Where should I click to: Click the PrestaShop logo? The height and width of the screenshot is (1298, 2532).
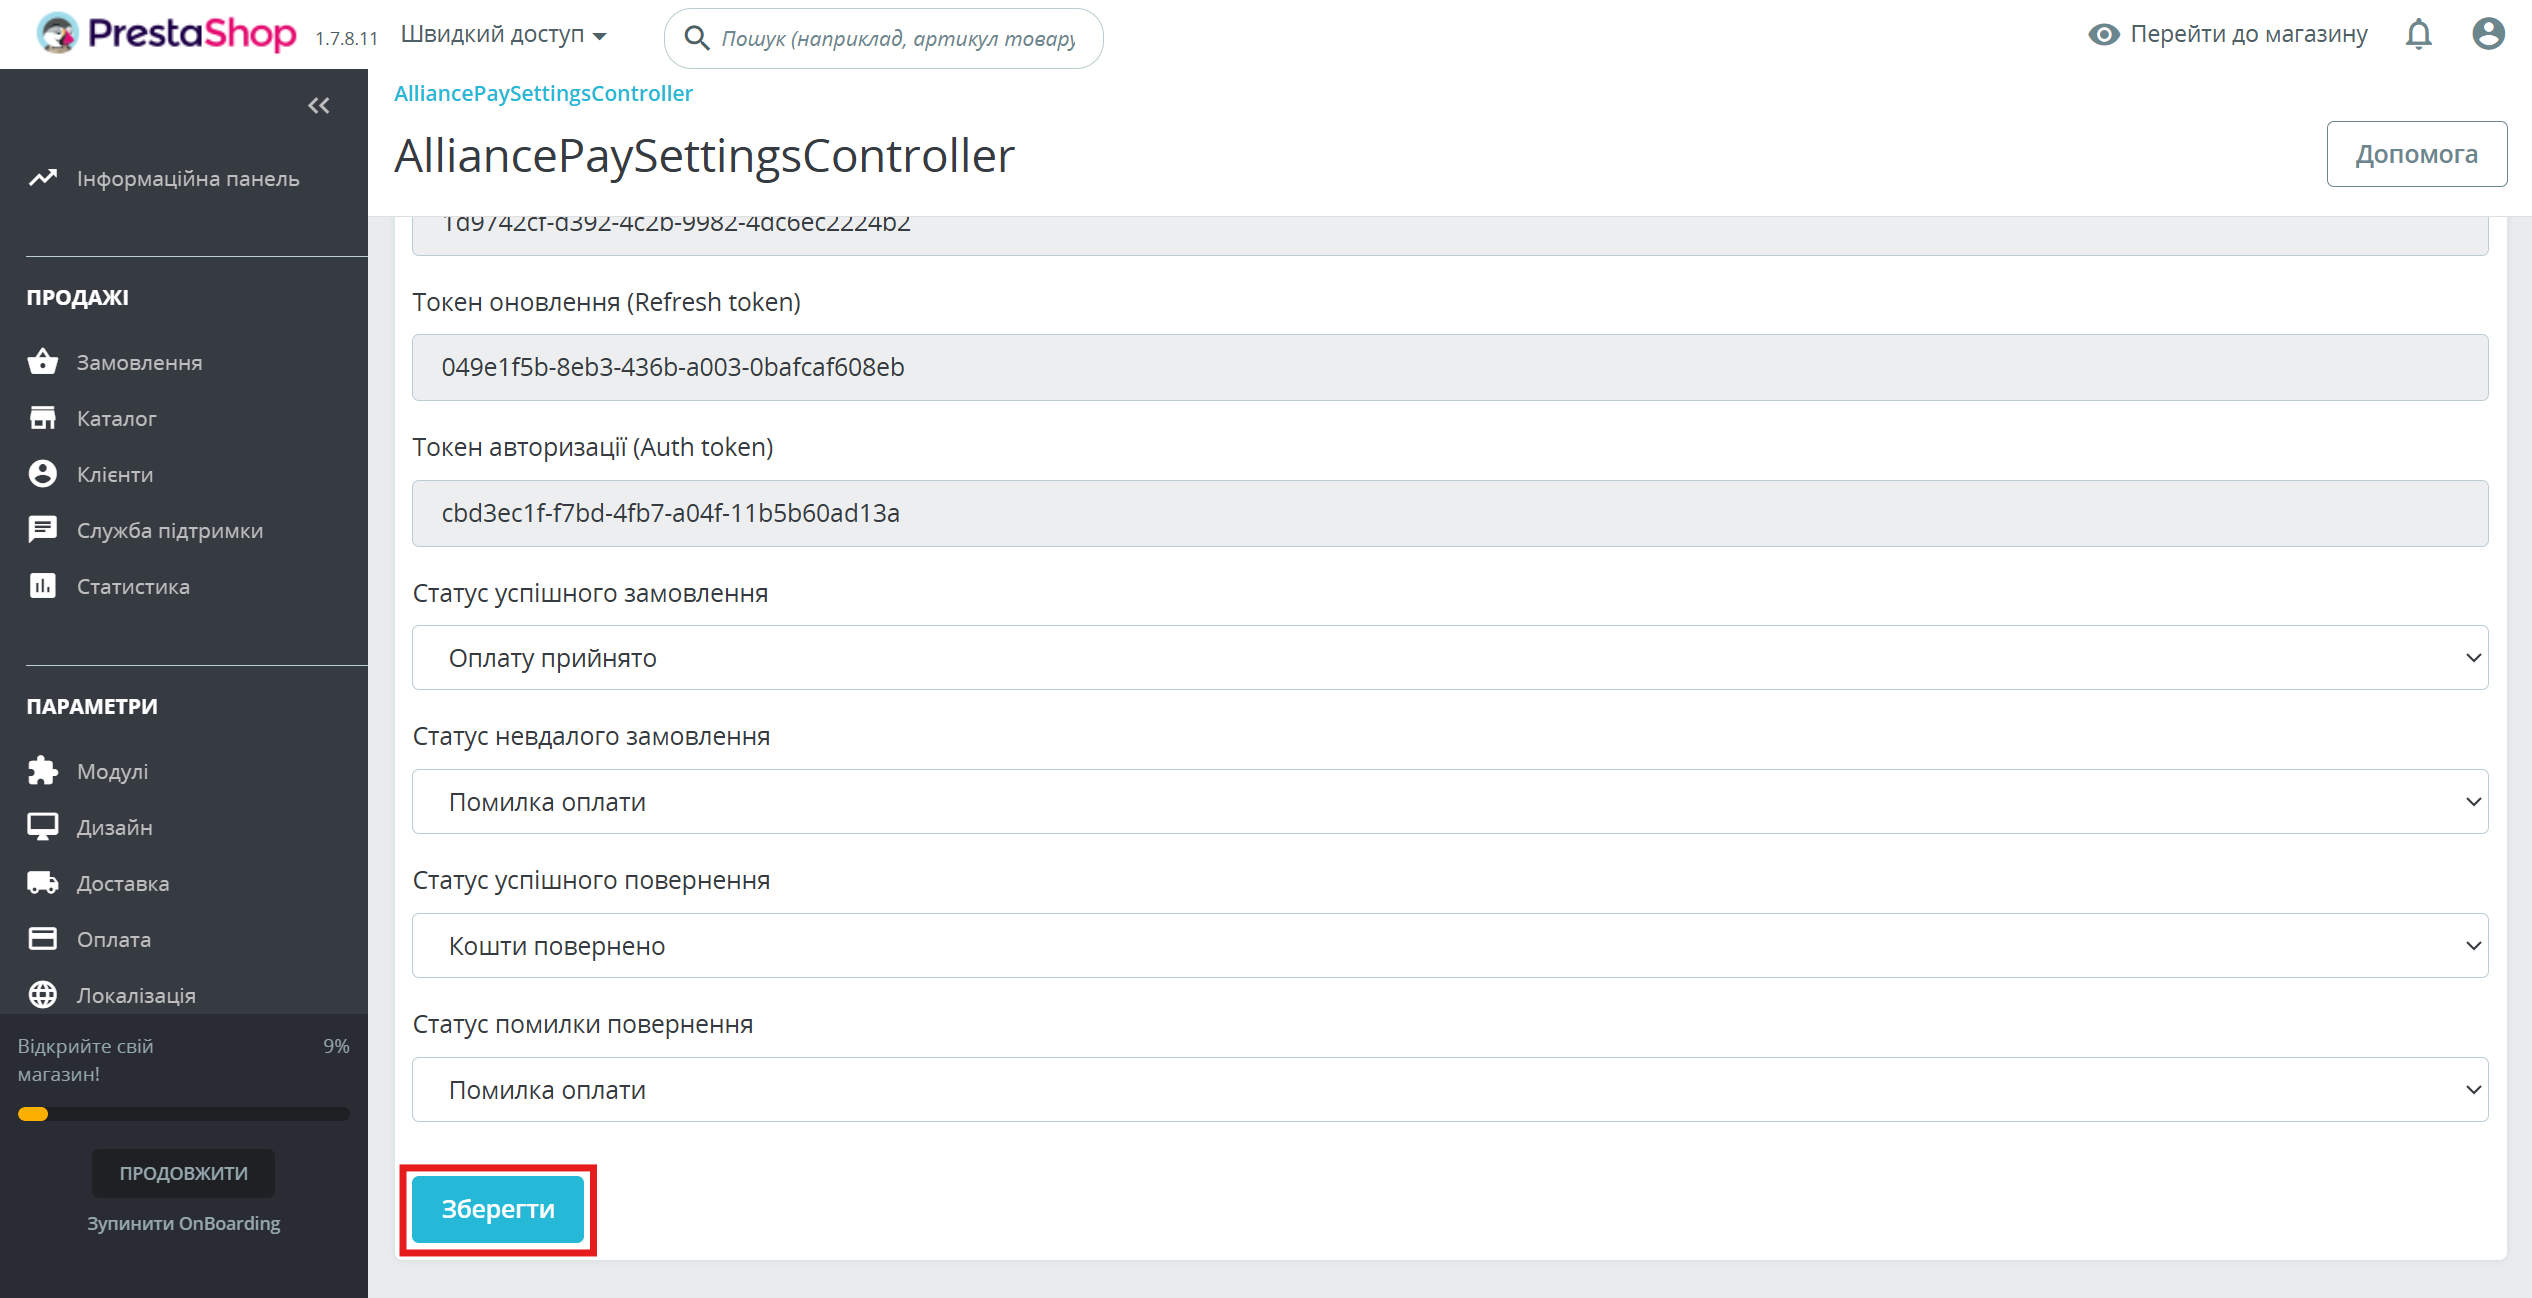click(167, 34)
